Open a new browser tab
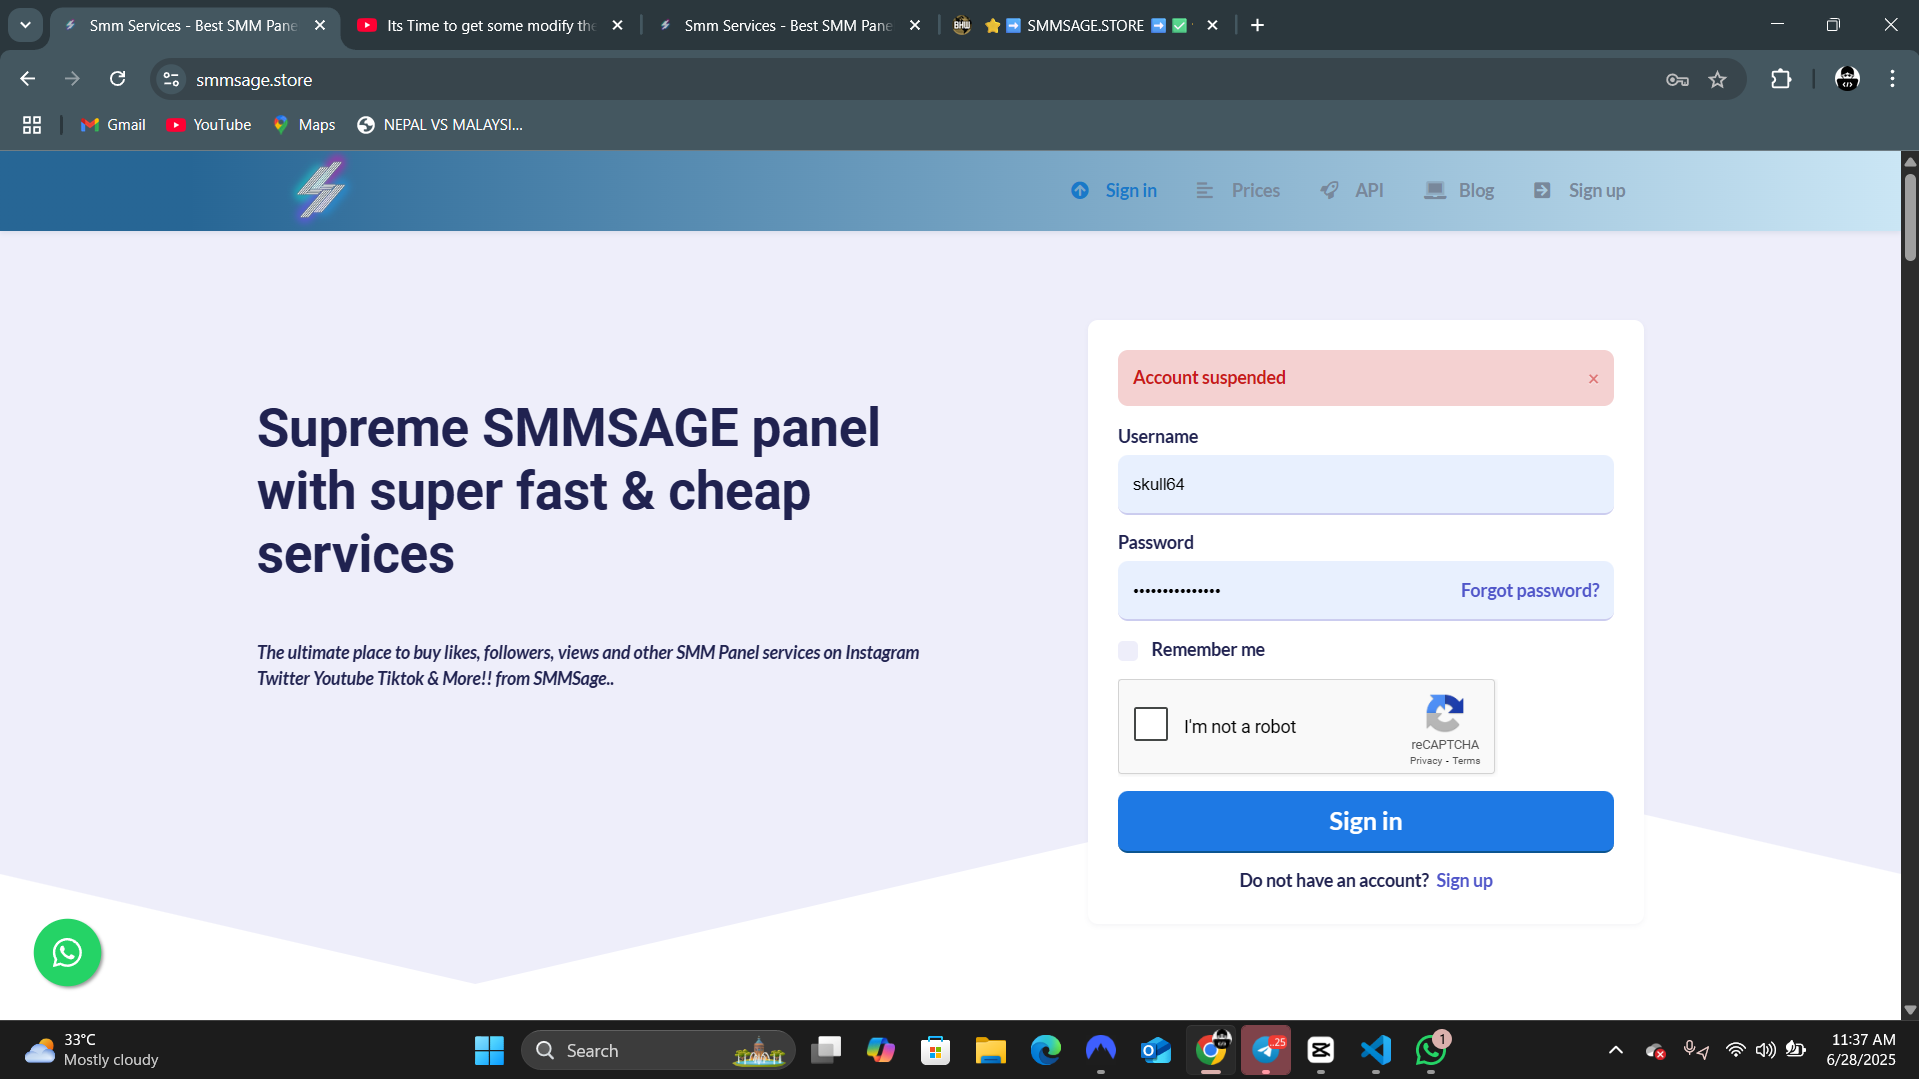This screenshot has width=1919, height=1079. (1257, 25)
